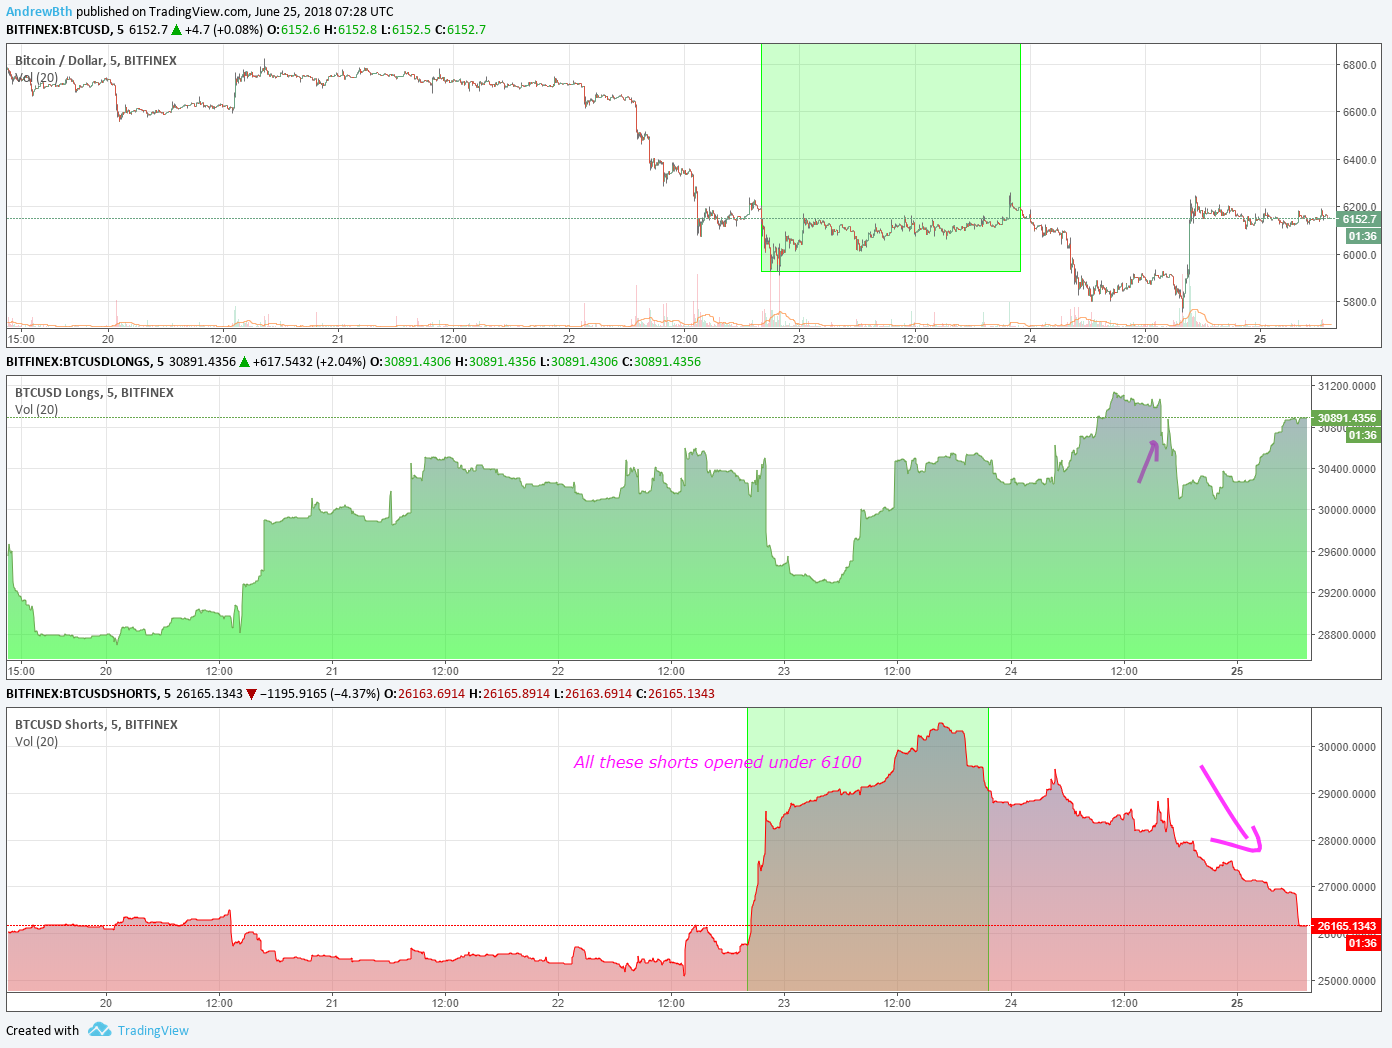This screenshot has height=1048, width=1392.
Task: Select the 'All these shorts opened under 6100' note
Action: (717, 762)
